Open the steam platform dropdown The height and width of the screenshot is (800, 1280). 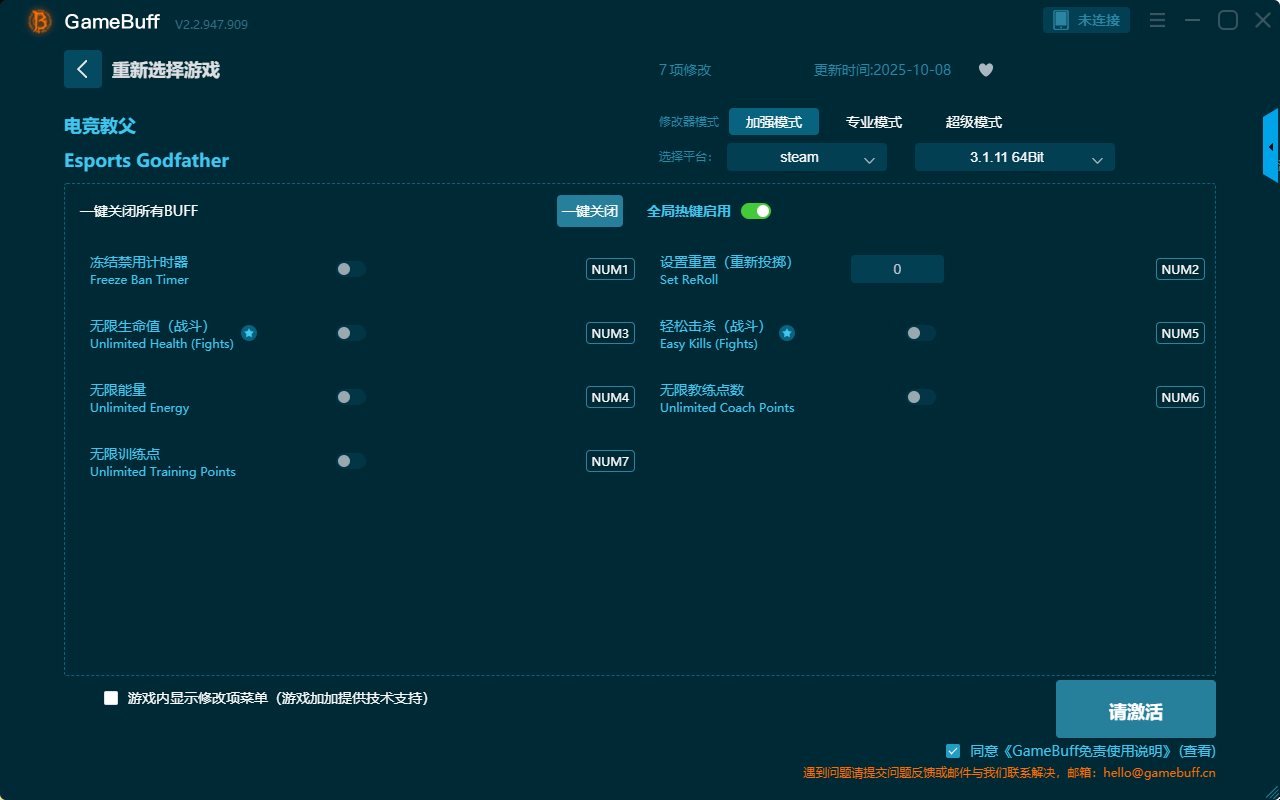click(806, 157)
